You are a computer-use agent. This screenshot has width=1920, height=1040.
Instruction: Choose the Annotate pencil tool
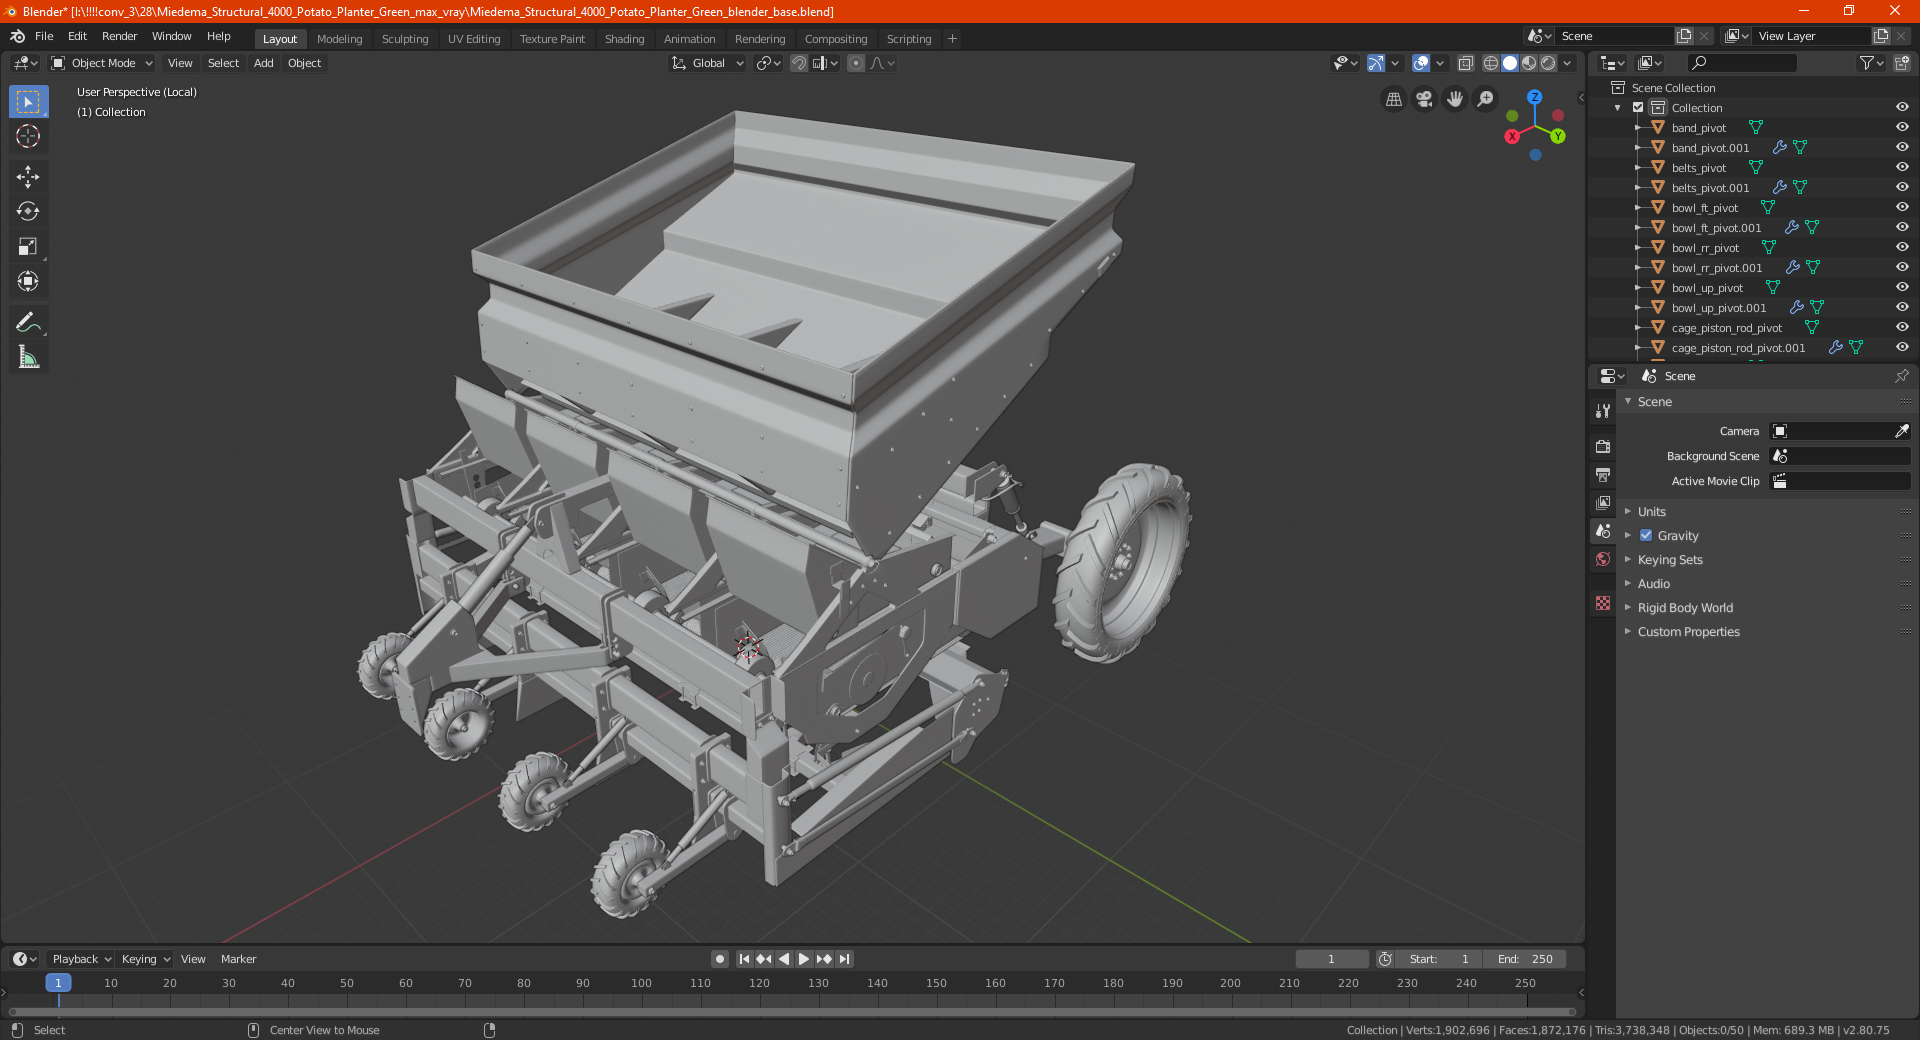pos(28,322)
